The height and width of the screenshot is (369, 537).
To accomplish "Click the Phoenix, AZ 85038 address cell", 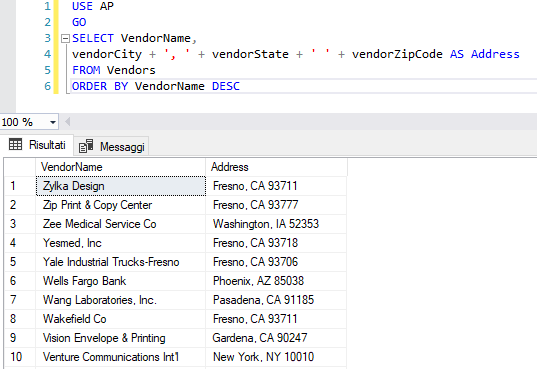I will coord(276,281).
